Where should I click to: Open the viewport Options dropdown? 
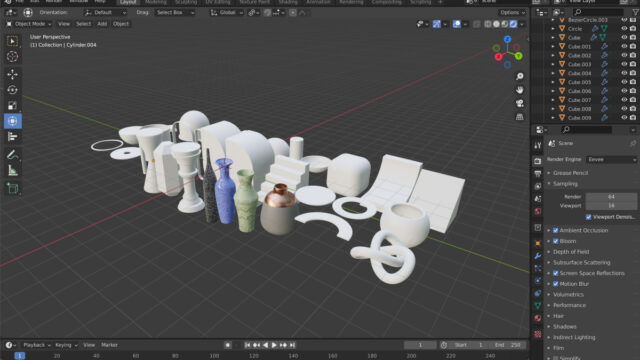tap(512, 13)
